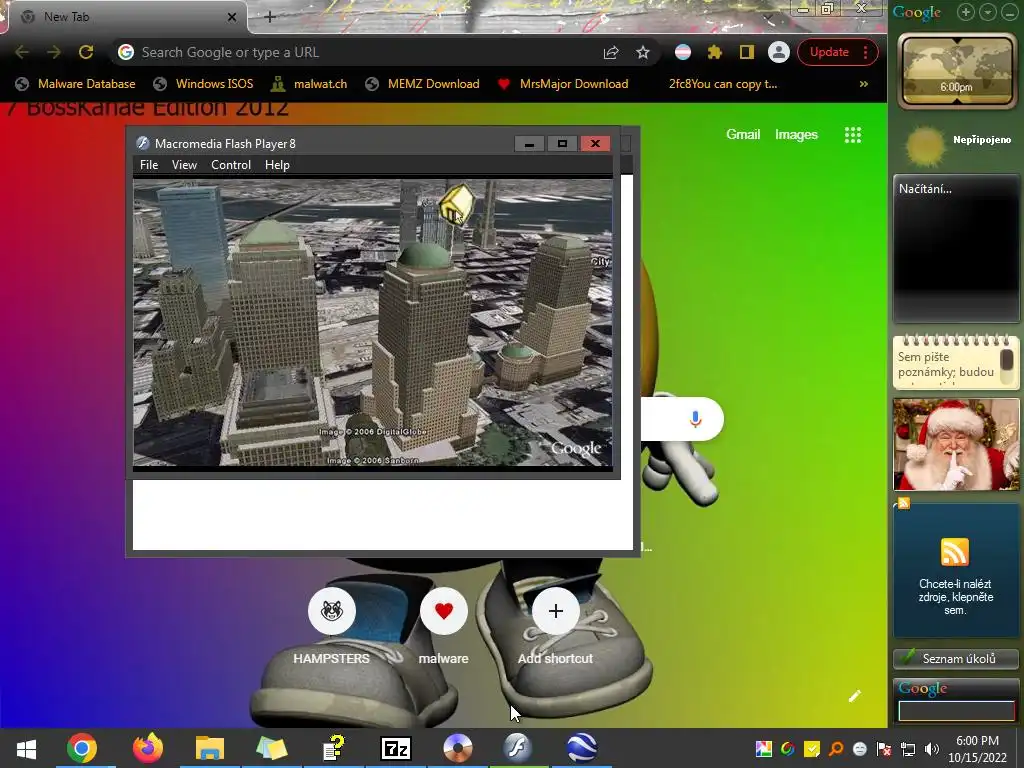Start voice search with microphone icon
The width and height of the screenshot is (1024, 768).
pyautogui.click(x=696, y=419)
